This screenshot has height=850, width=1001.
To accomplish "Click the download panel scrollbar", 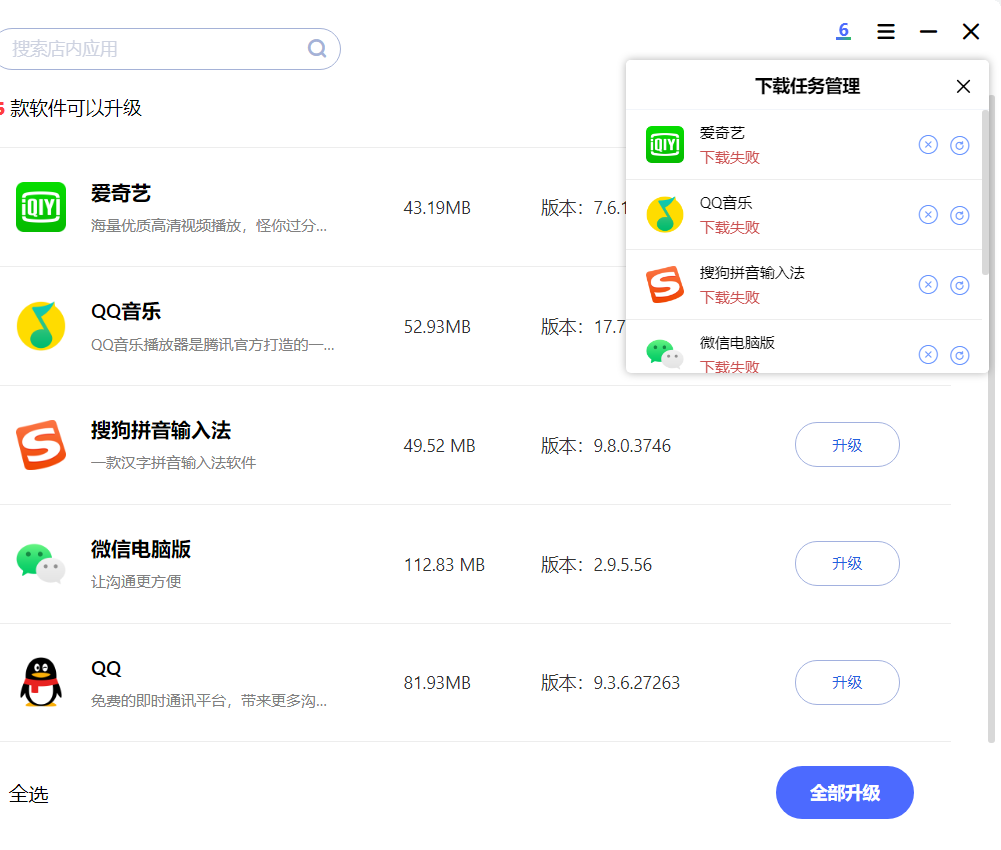I will (985, 192).
